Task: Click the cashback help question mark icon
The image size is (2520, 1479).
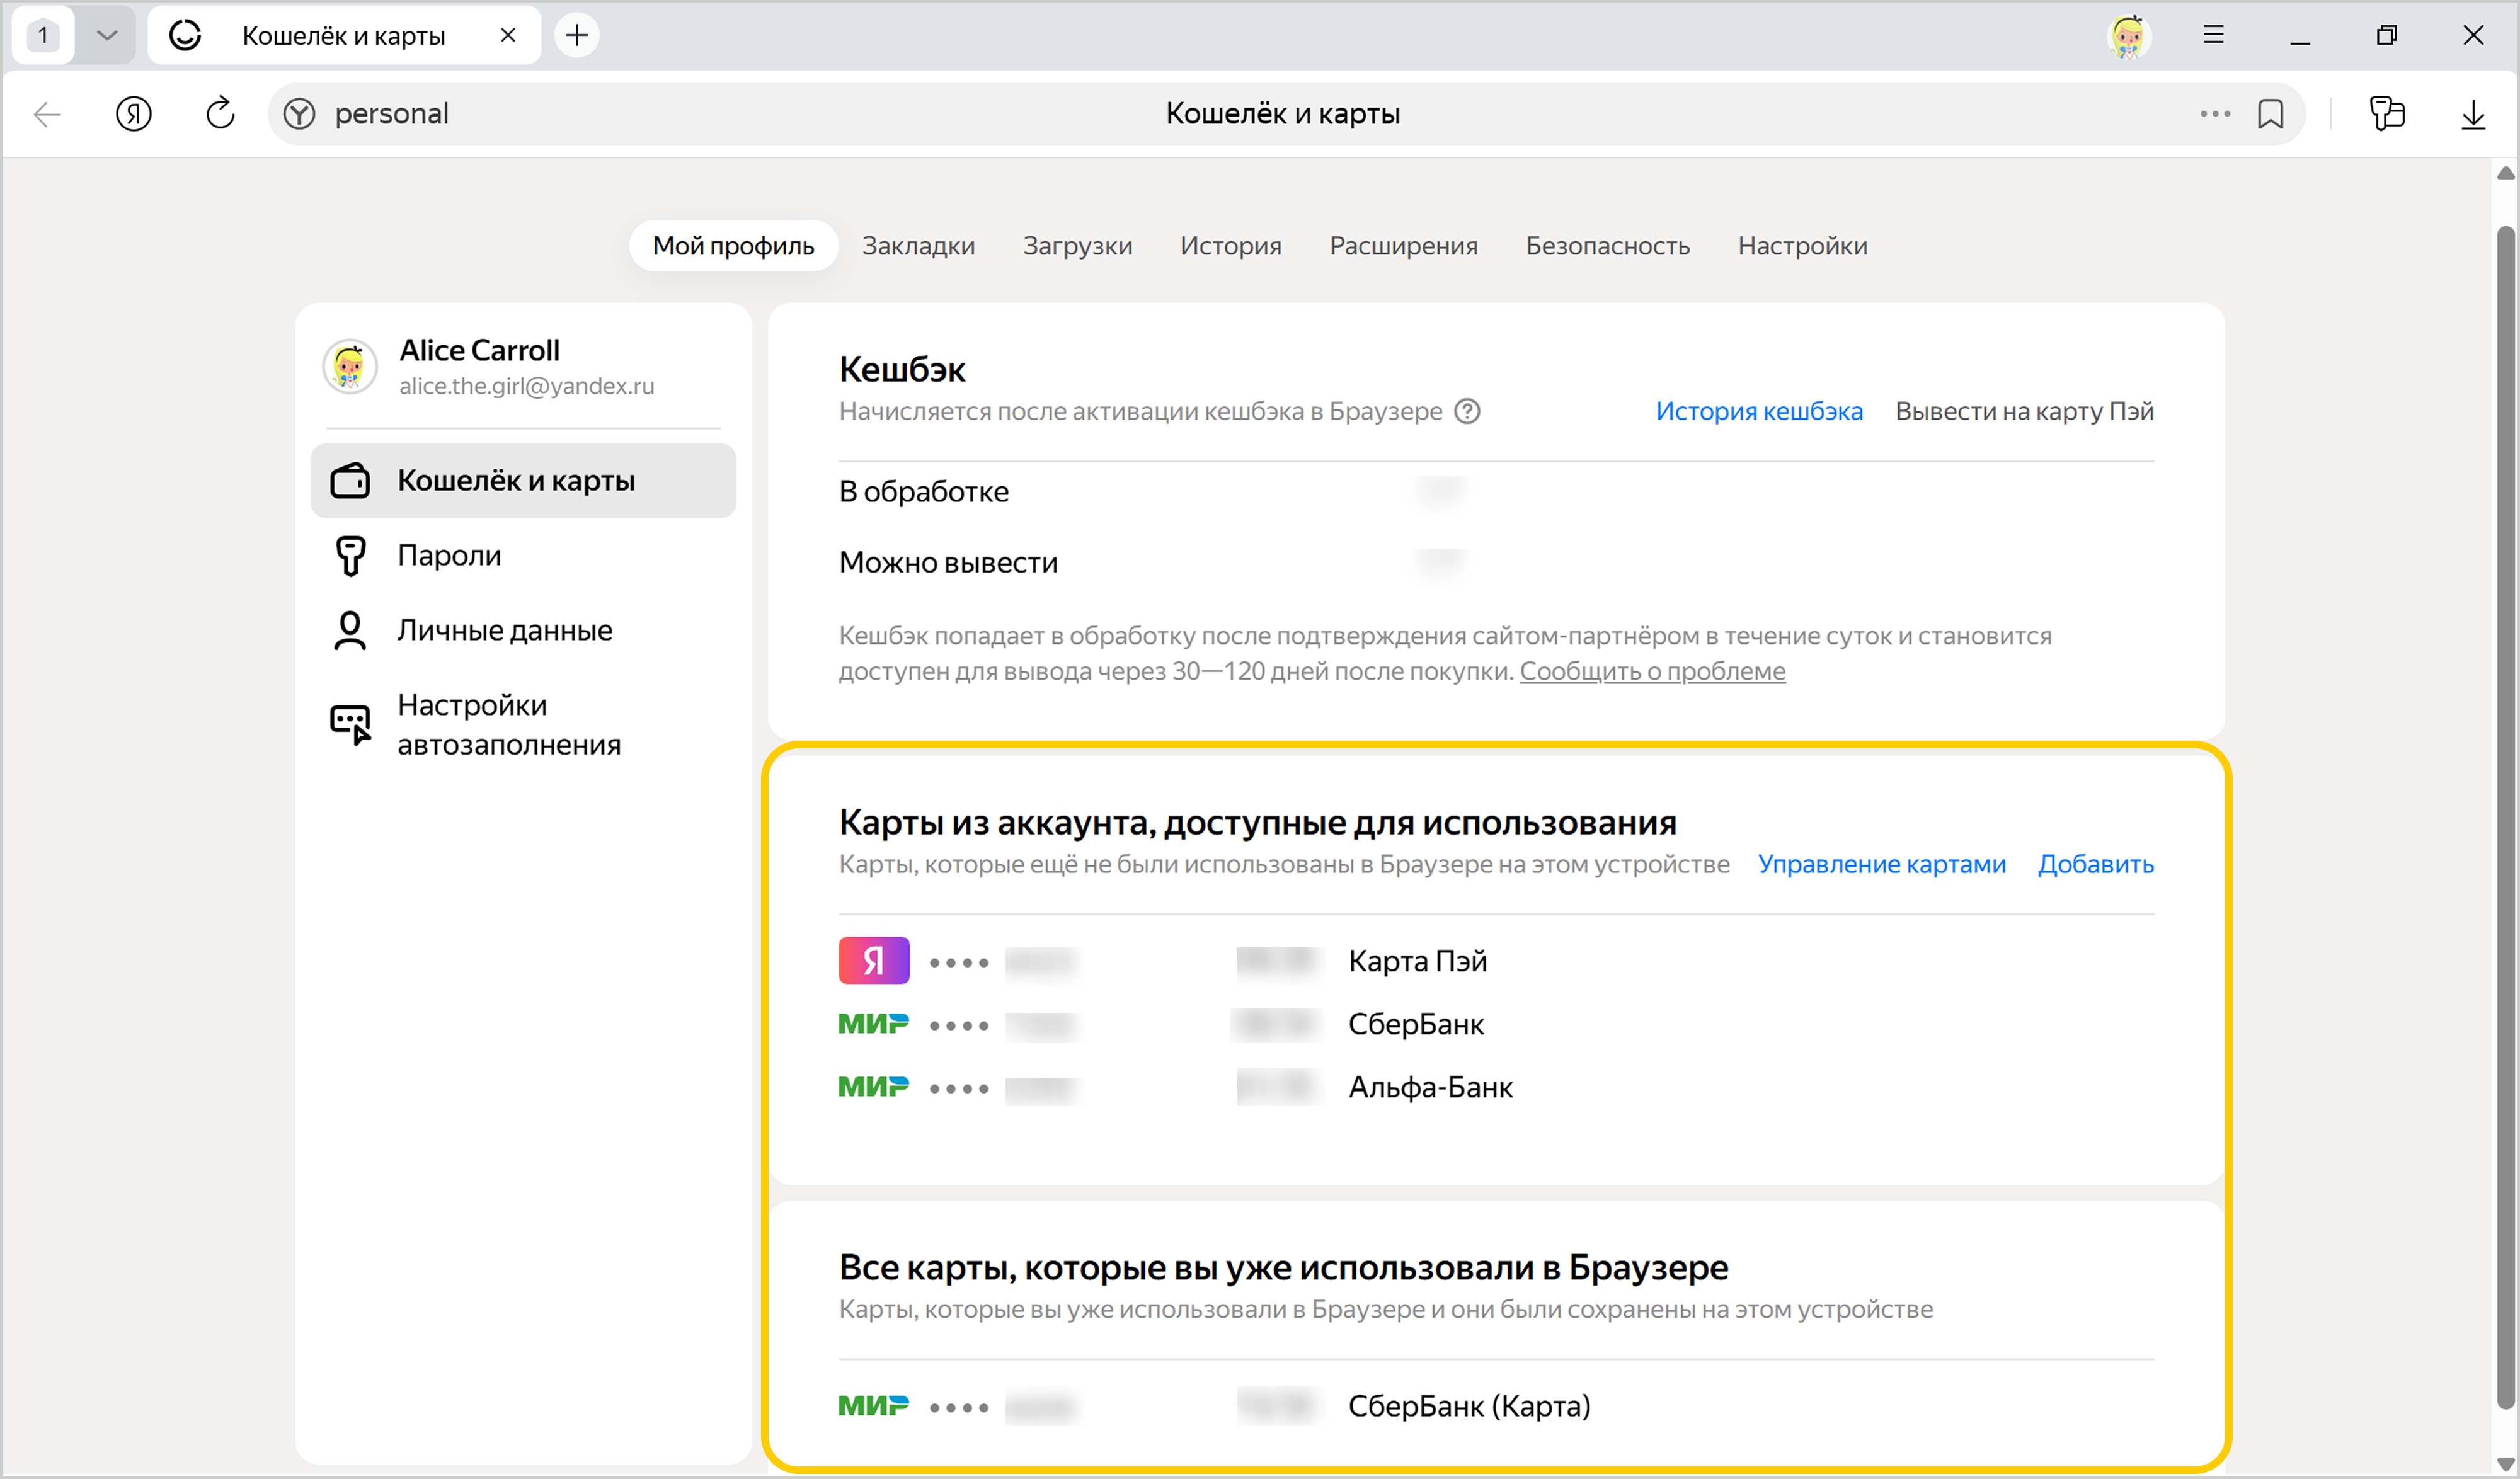Action: coord(1466,412)
